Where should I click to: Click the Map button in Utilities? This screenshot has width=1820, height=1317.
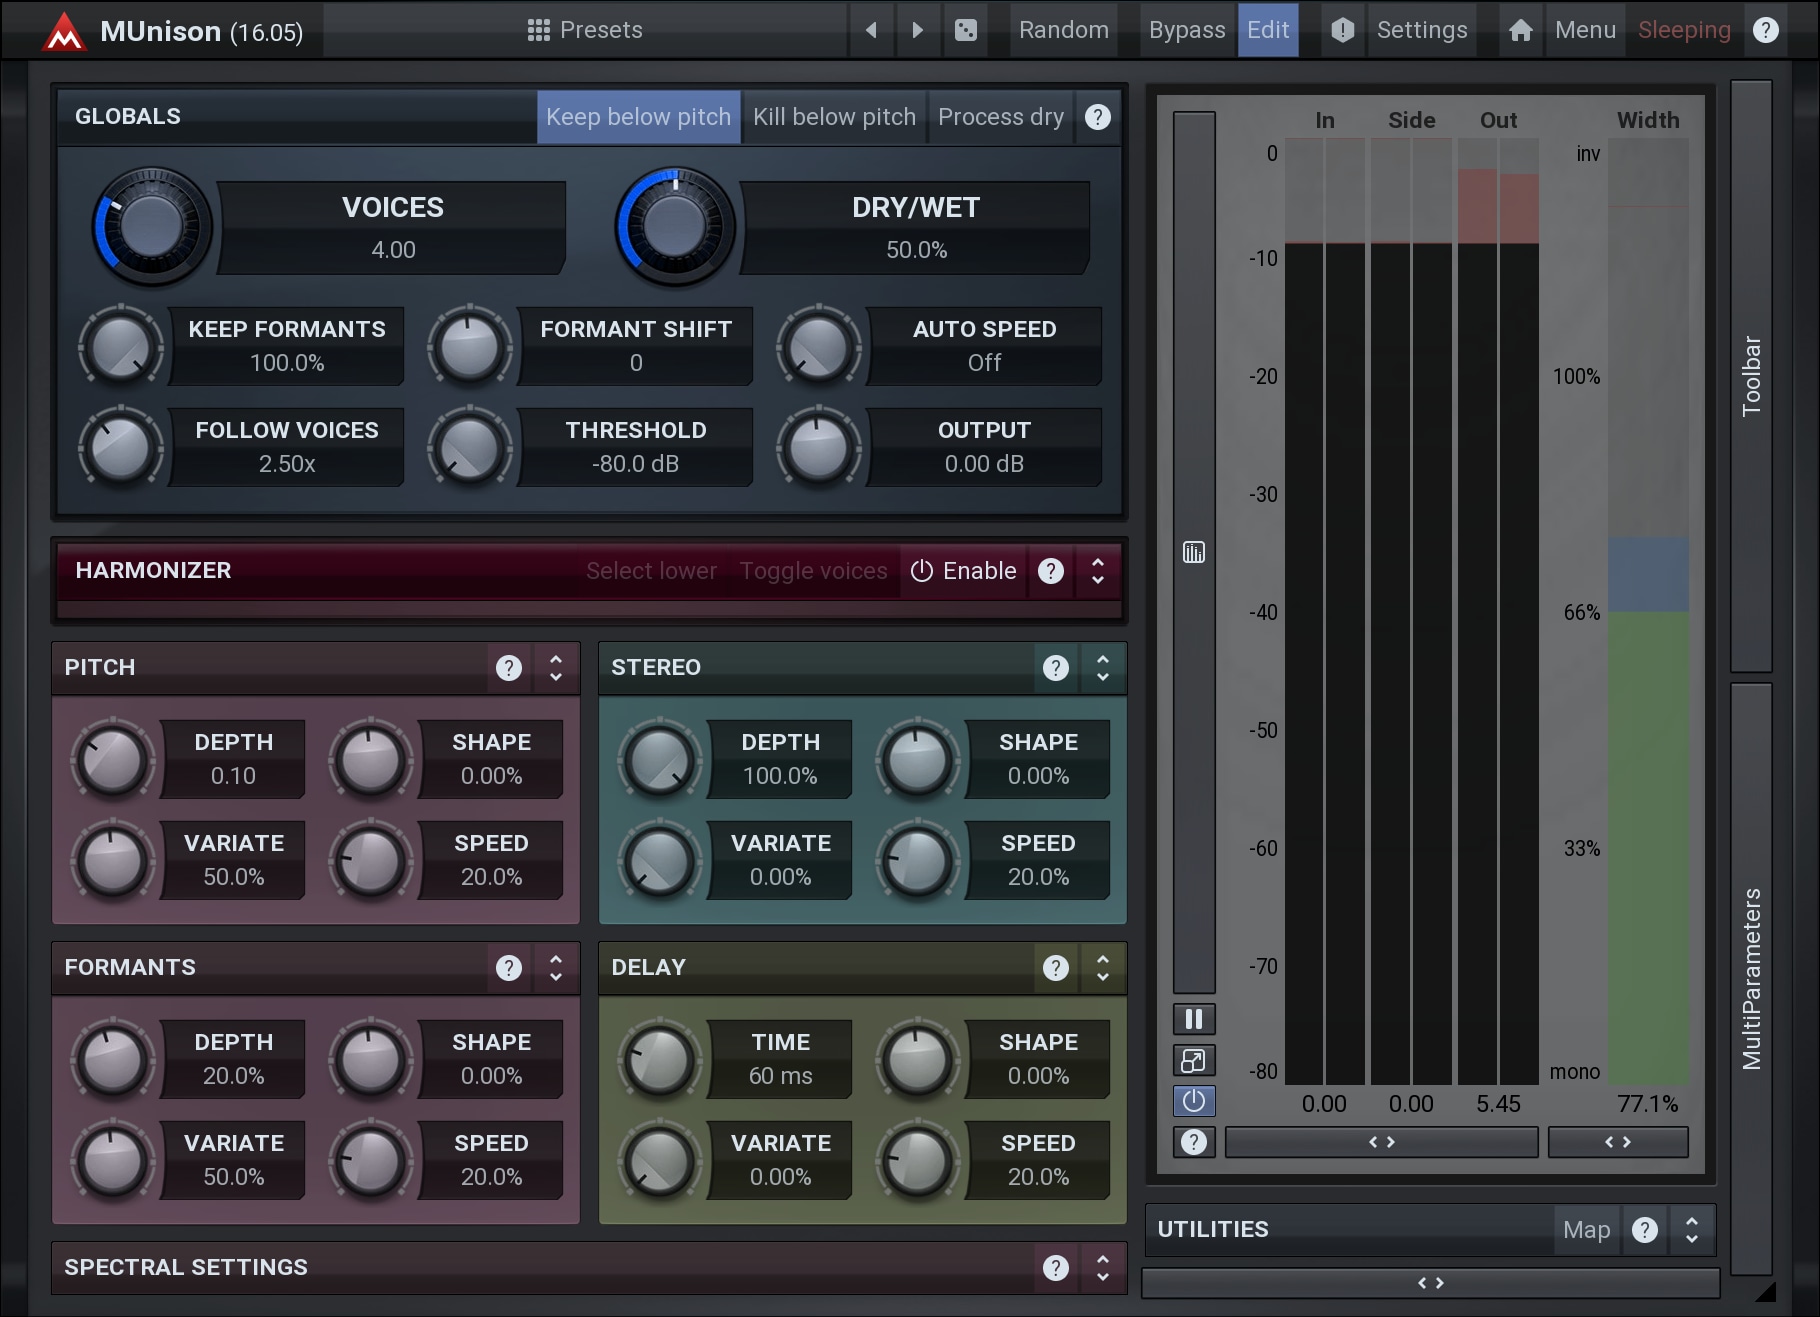tap(1587, 1230)
